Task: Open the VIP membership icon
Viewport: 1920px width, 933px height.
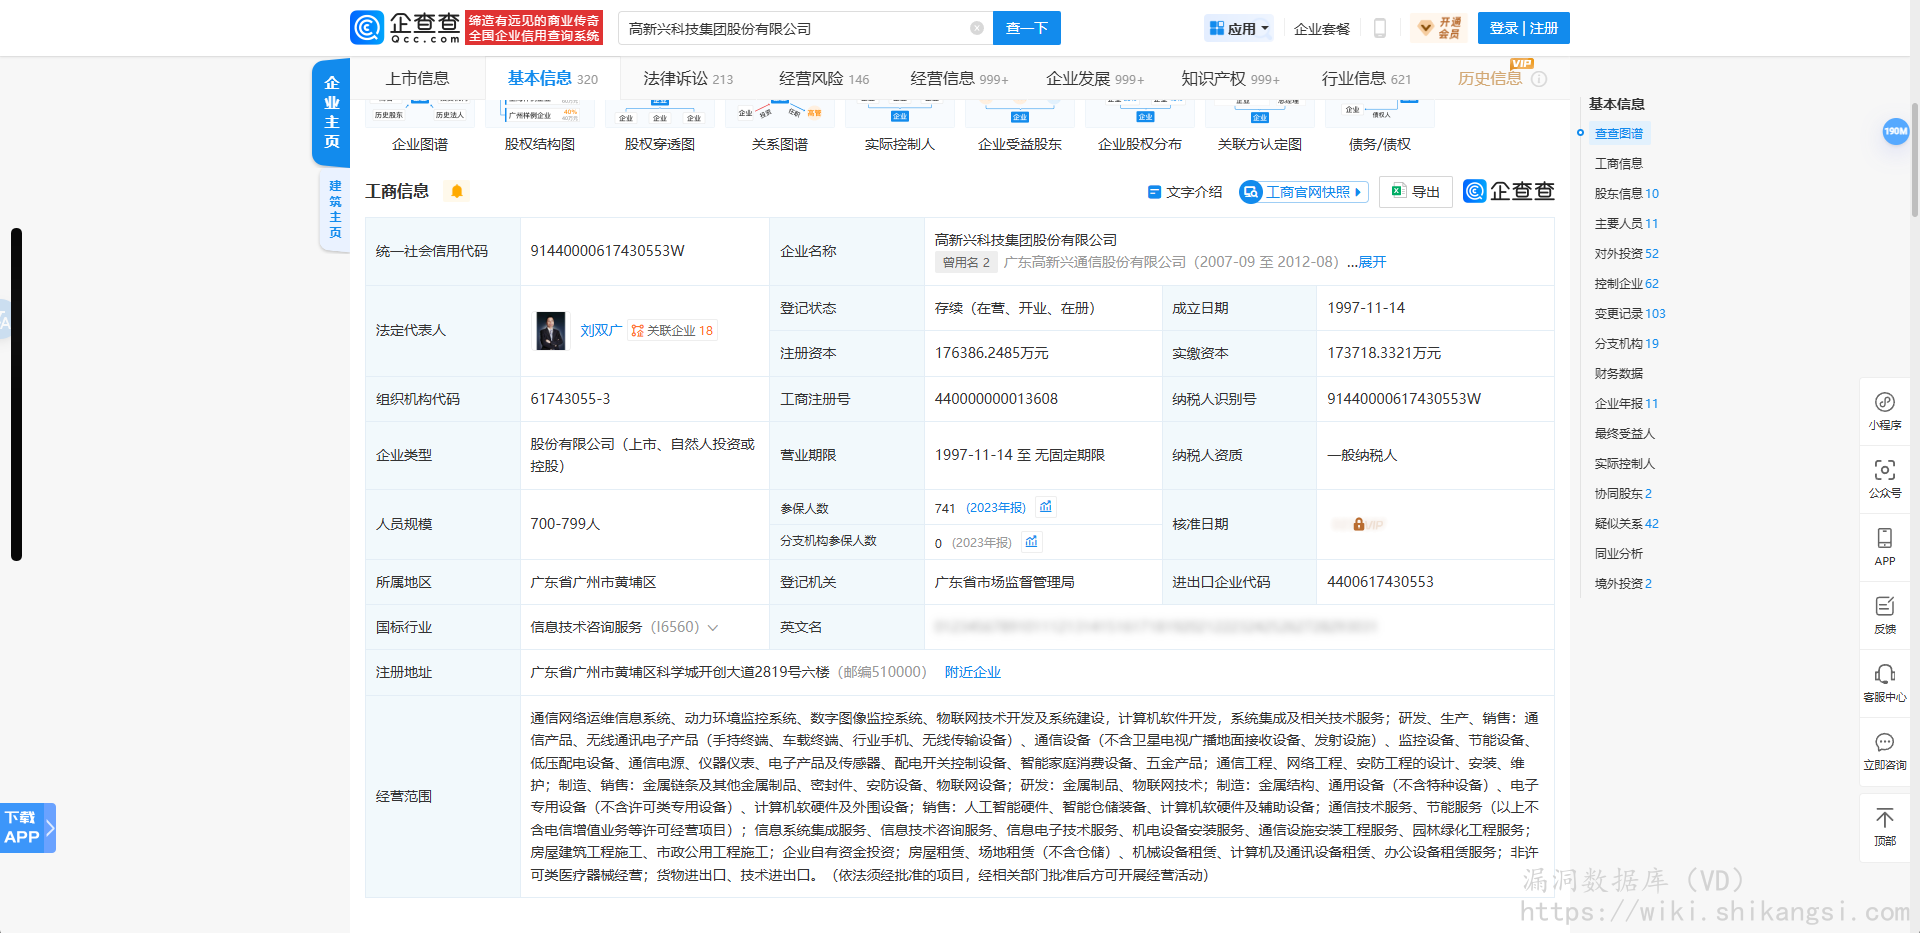Action: click(x=1438, y=28)
